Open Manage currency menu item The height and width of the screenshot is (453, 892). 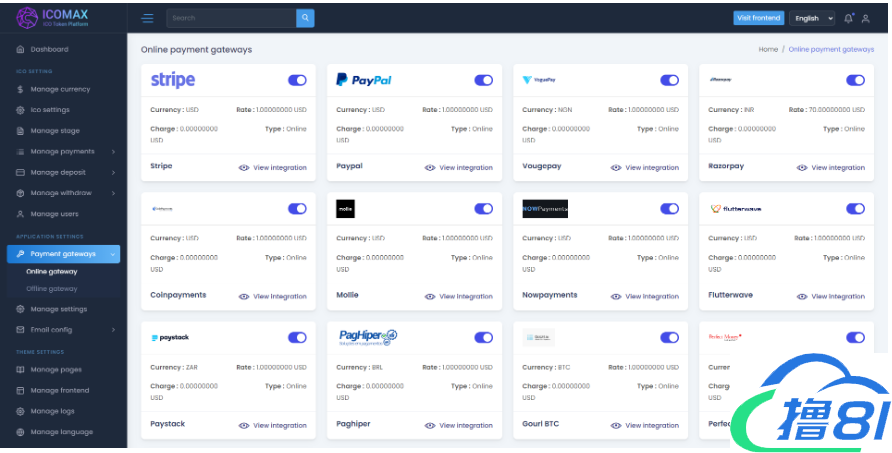click(x=59, y=89)
